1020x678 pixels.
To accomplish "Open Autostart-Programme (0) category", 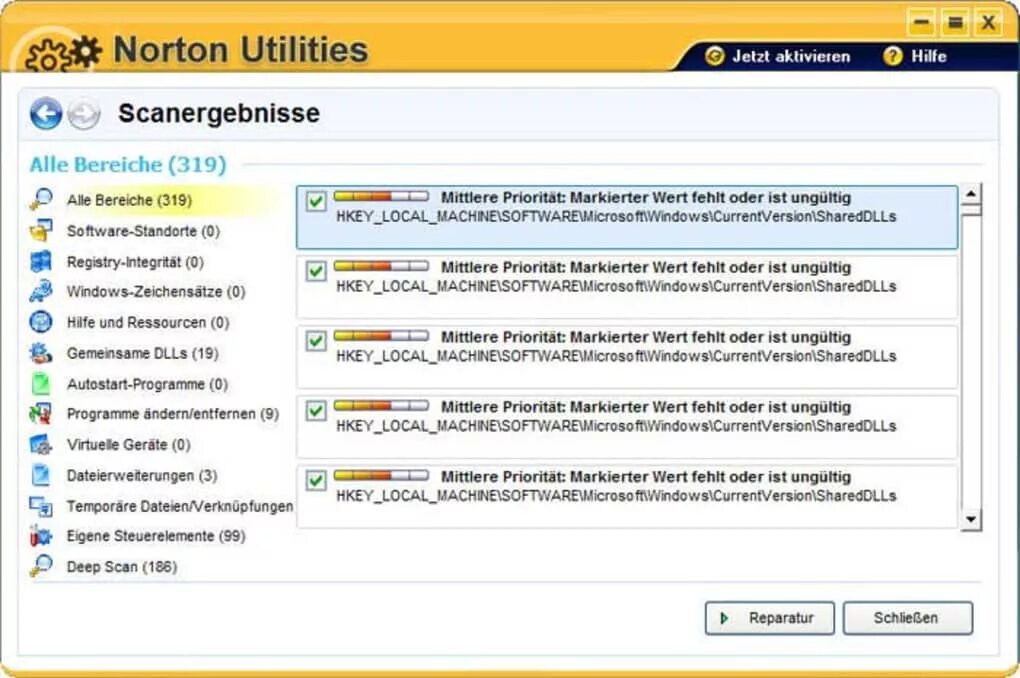I will 147,384.
